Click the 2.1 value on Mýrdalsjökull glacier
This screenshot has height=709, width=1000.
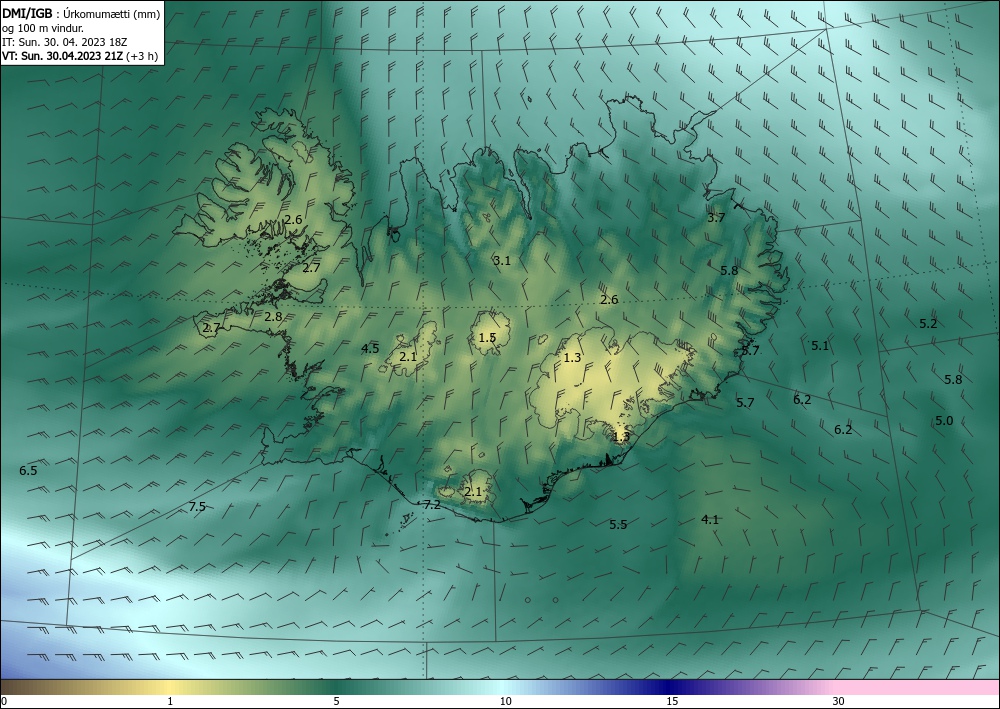473,492
